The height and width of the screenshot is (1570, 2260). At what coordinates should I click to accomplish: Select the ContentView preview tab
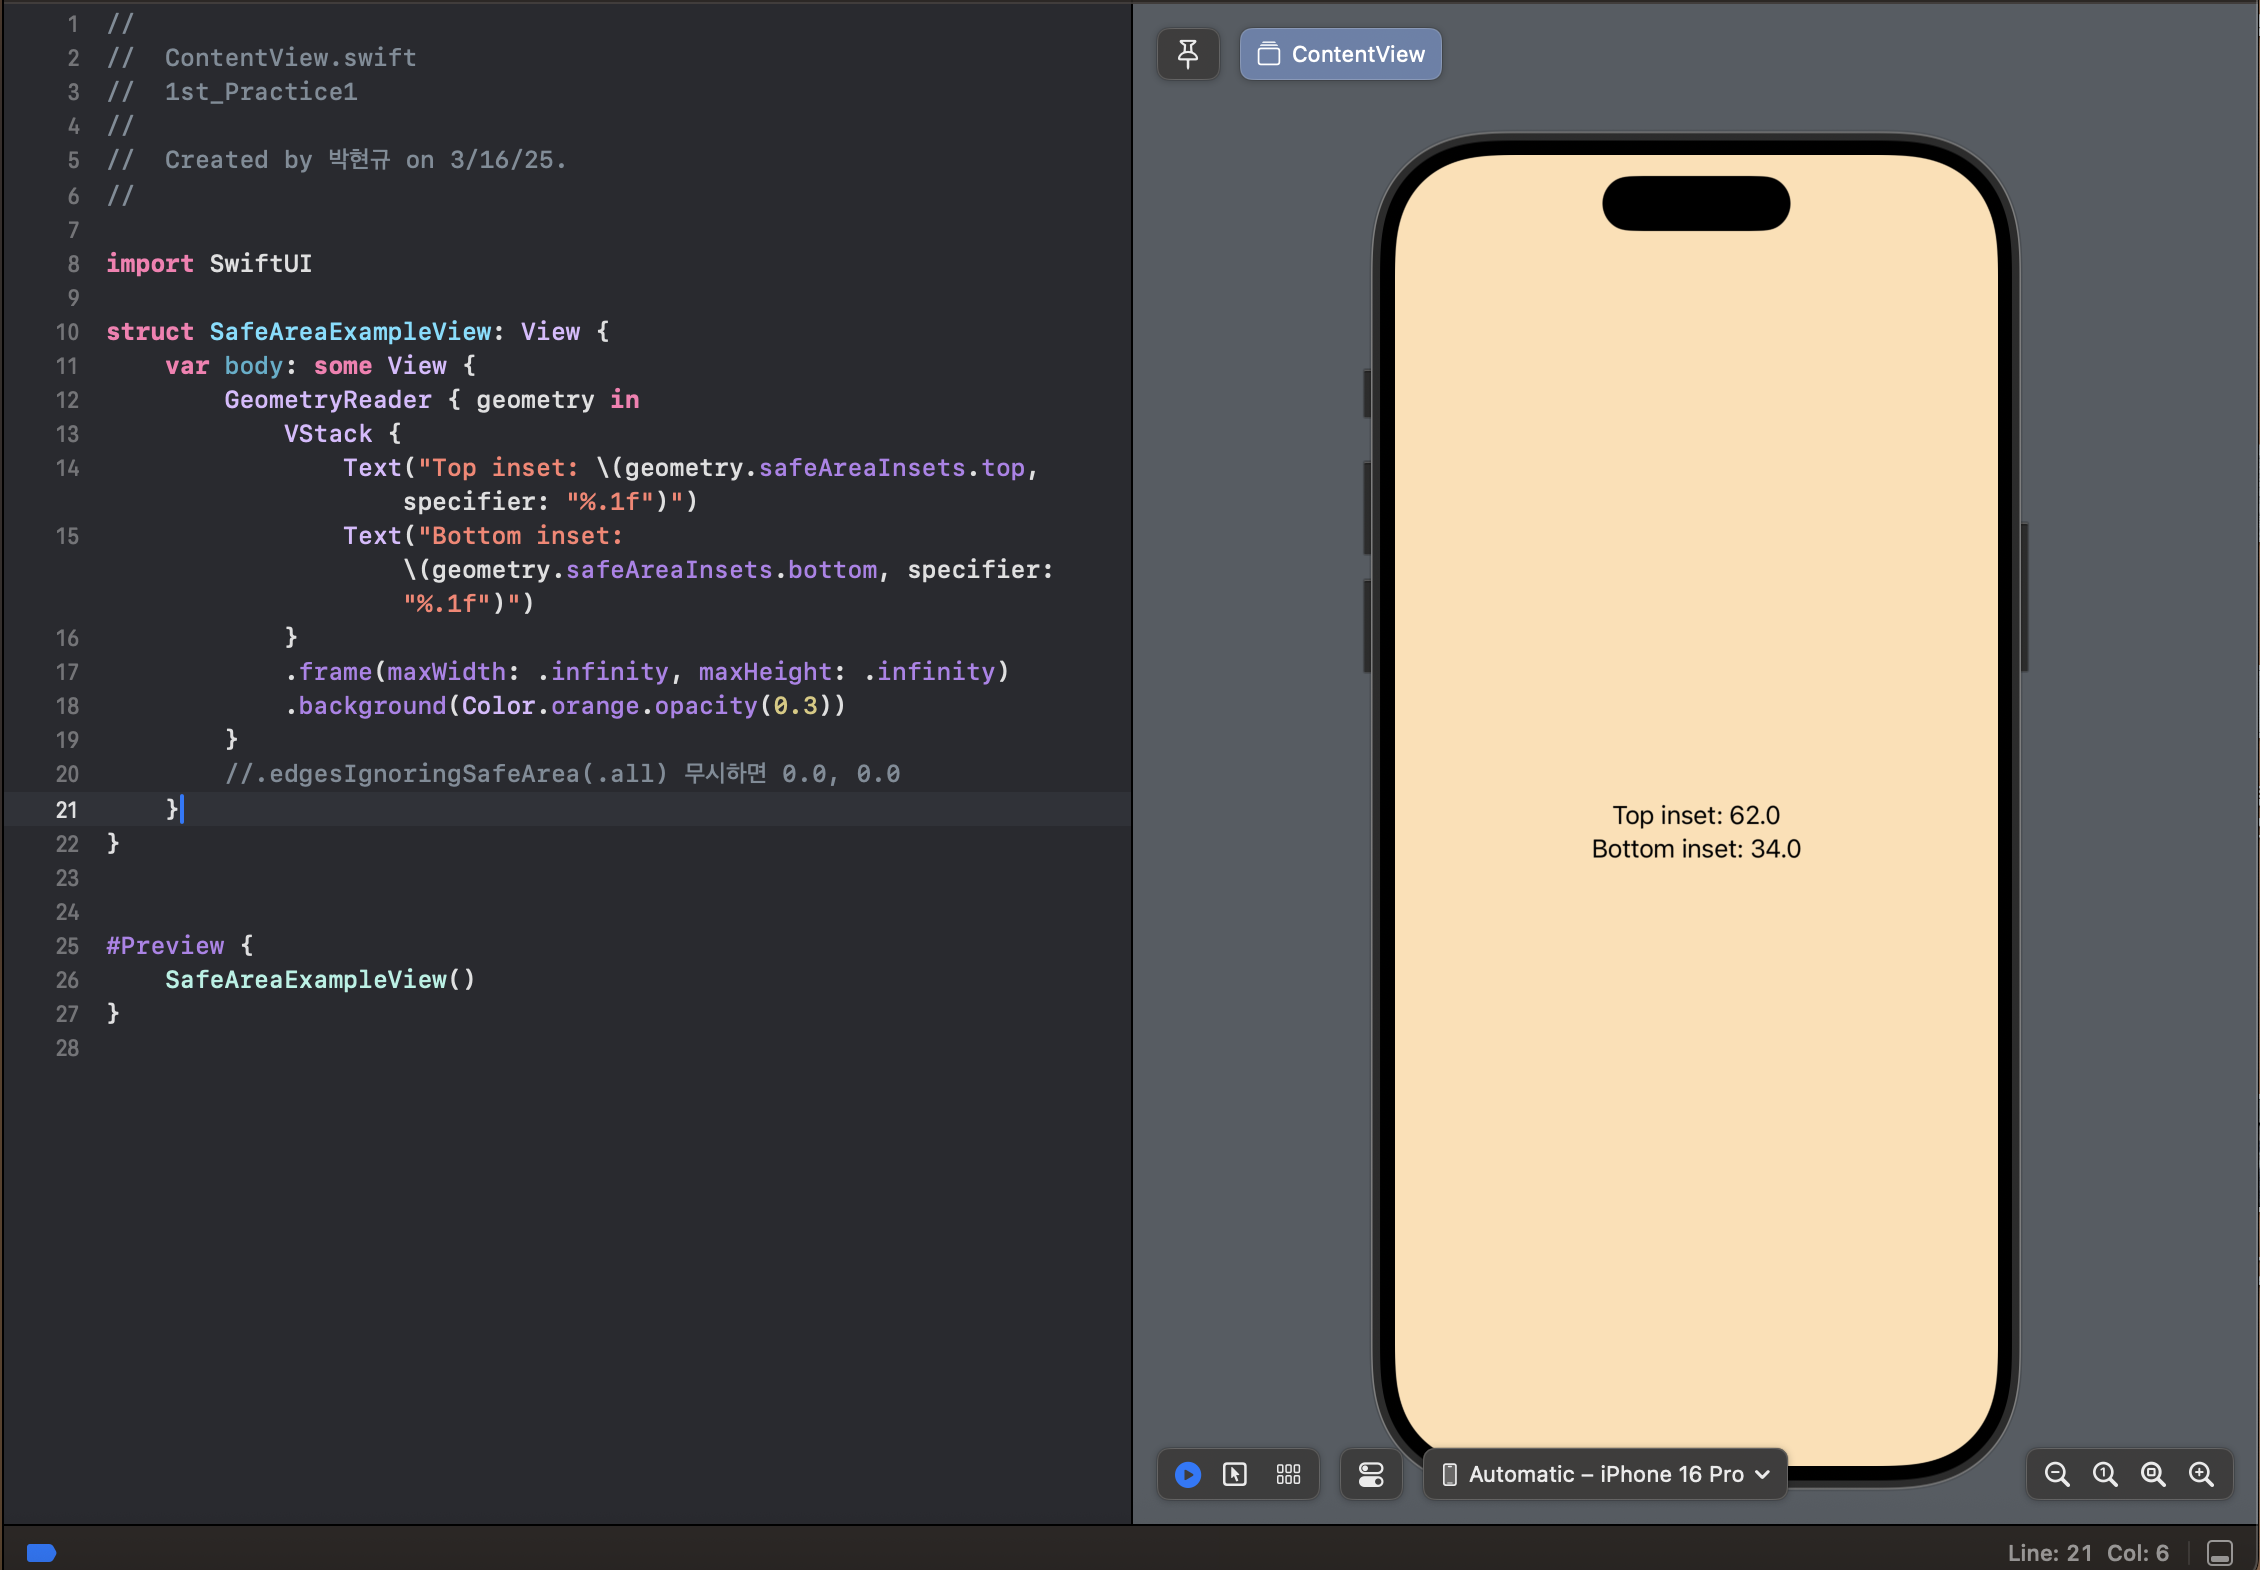click(x=1340, y=53)
